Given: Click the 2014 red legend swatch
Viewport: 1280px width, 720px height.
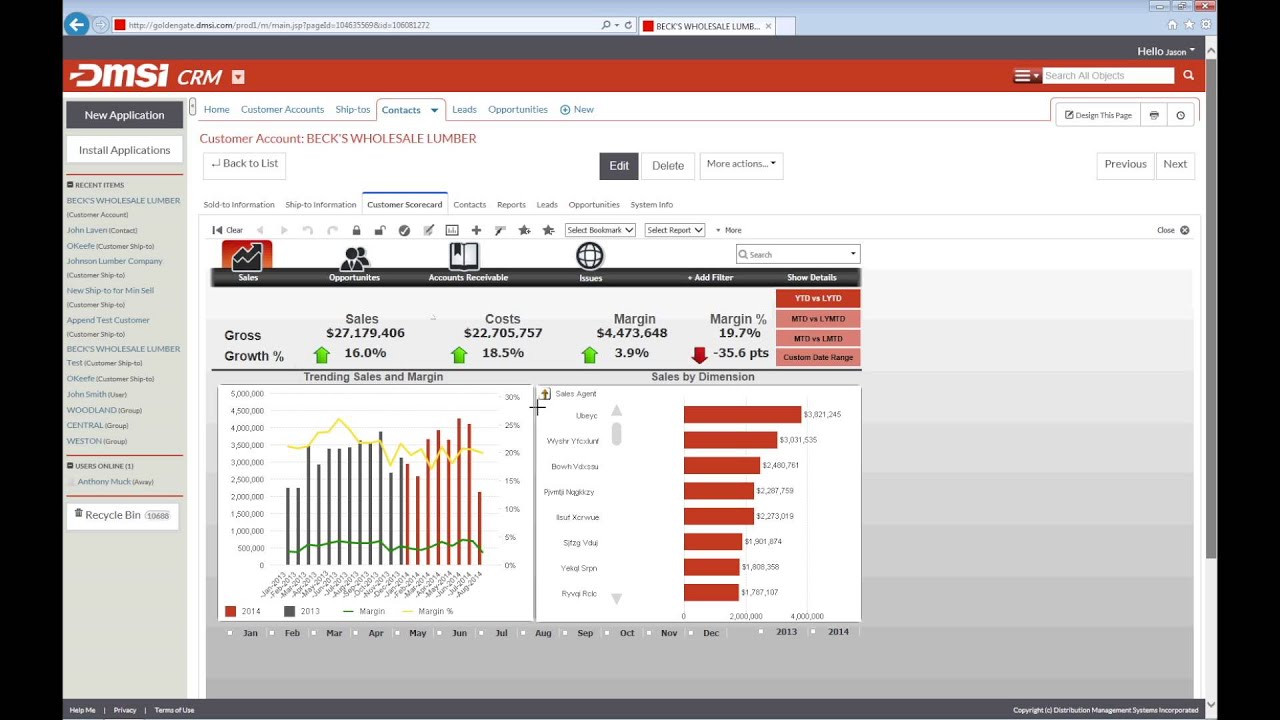Looking at the screenshot, I should click(231, 611).
